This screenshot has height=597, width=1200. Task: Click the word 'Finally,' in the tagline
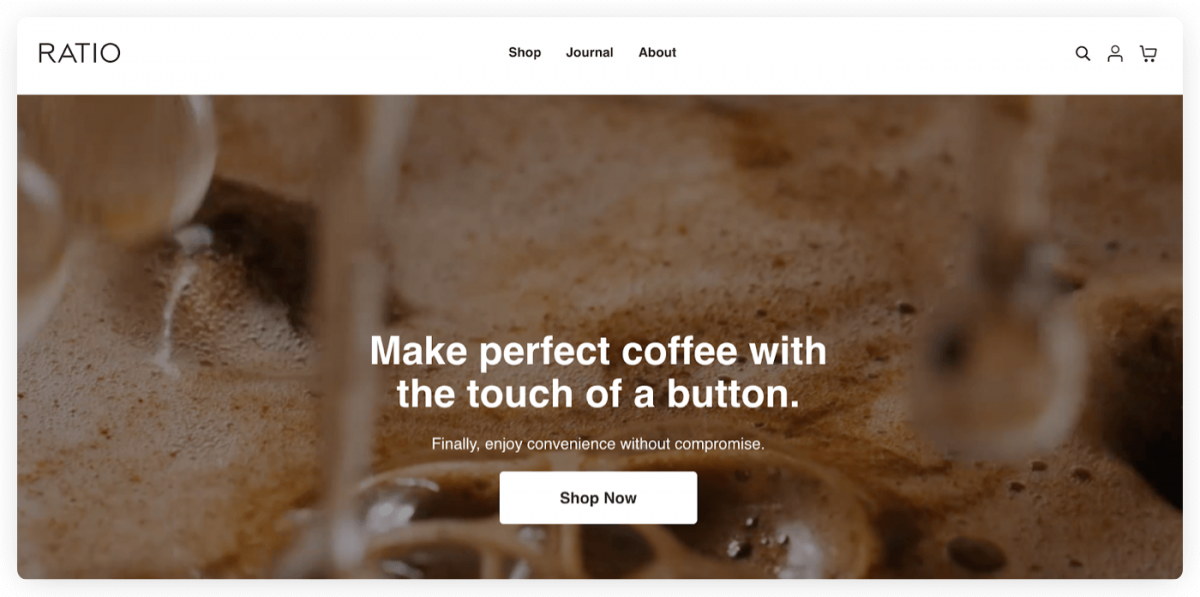(x=456, y=444)
